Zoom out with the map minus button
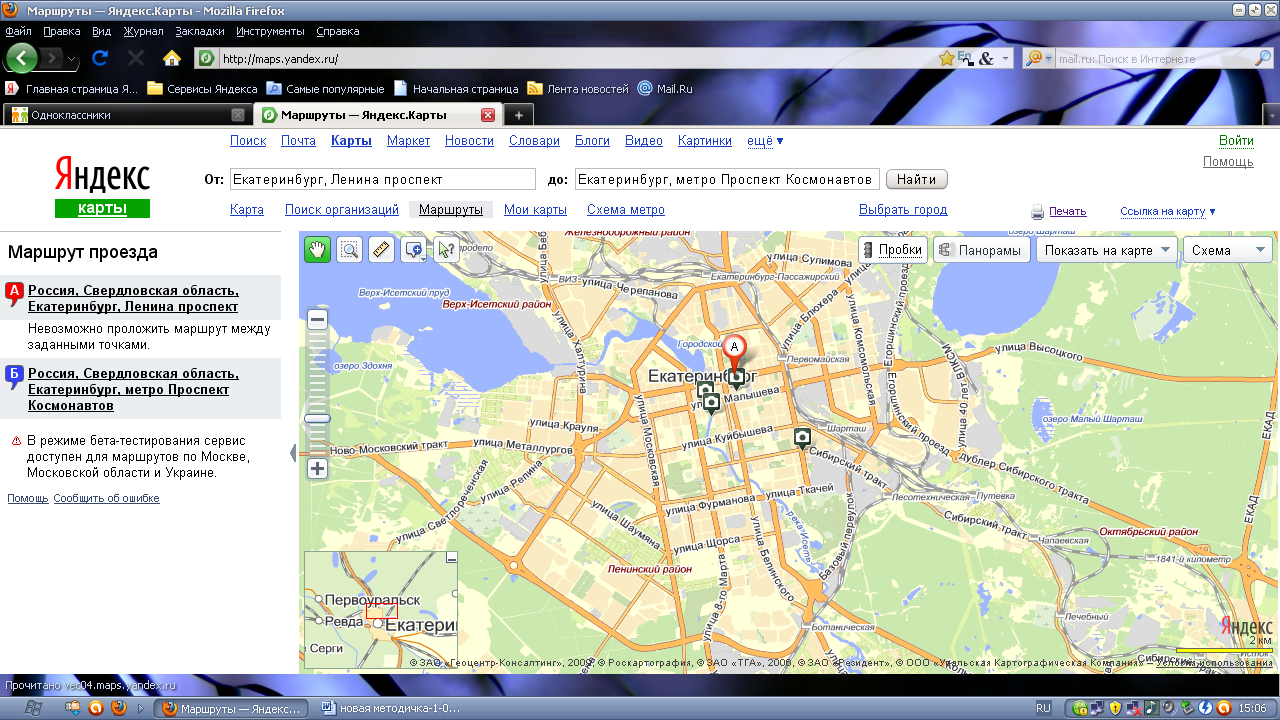This screenshot has height=720, width=1280. click(x=318, y=320)
